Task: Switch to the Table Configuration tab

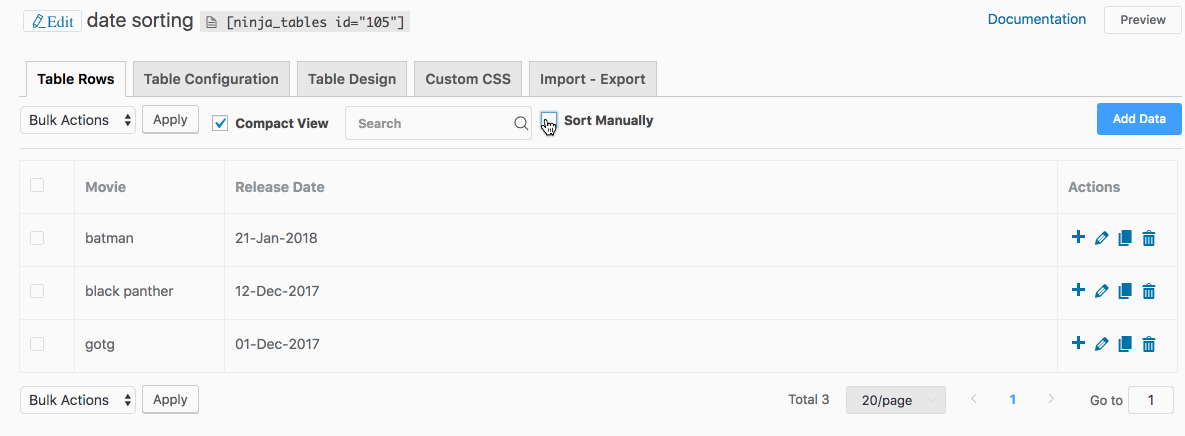Action: click(x=211, y=79)
